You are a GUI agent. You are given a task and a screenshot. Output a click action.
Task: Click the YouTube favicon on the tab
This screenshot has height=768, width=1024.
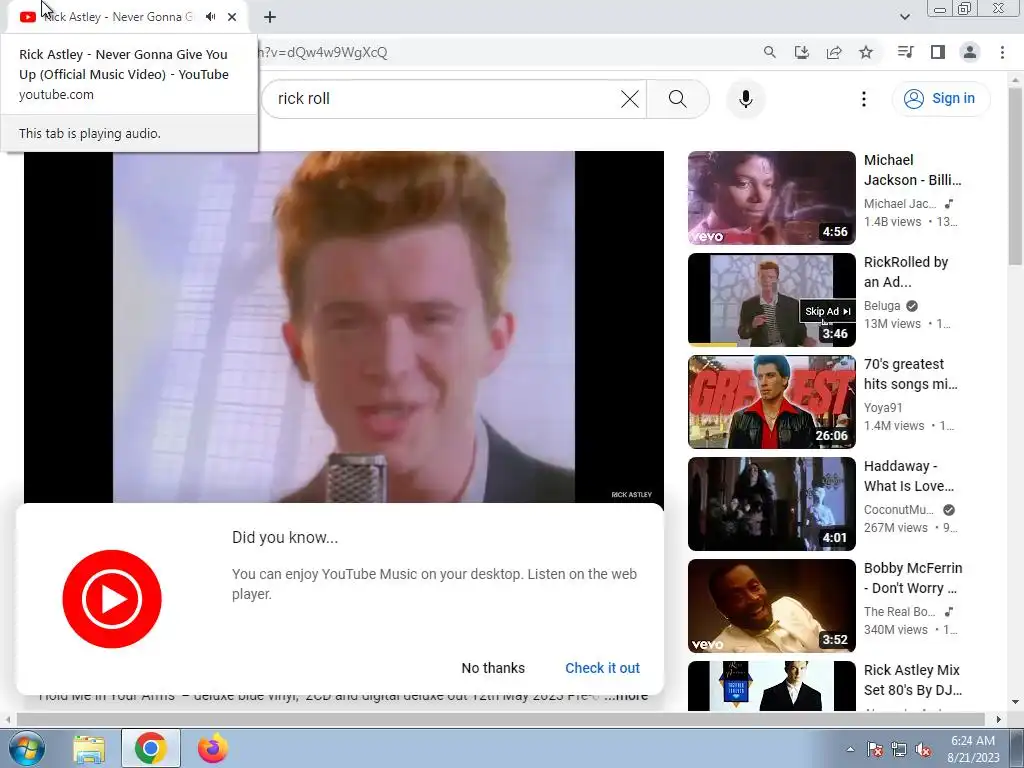coord(28,17)
